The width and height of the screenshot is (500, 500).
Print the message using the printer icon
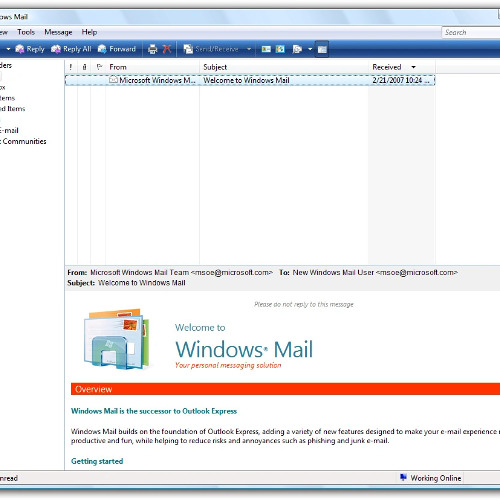tap(152, 49)
